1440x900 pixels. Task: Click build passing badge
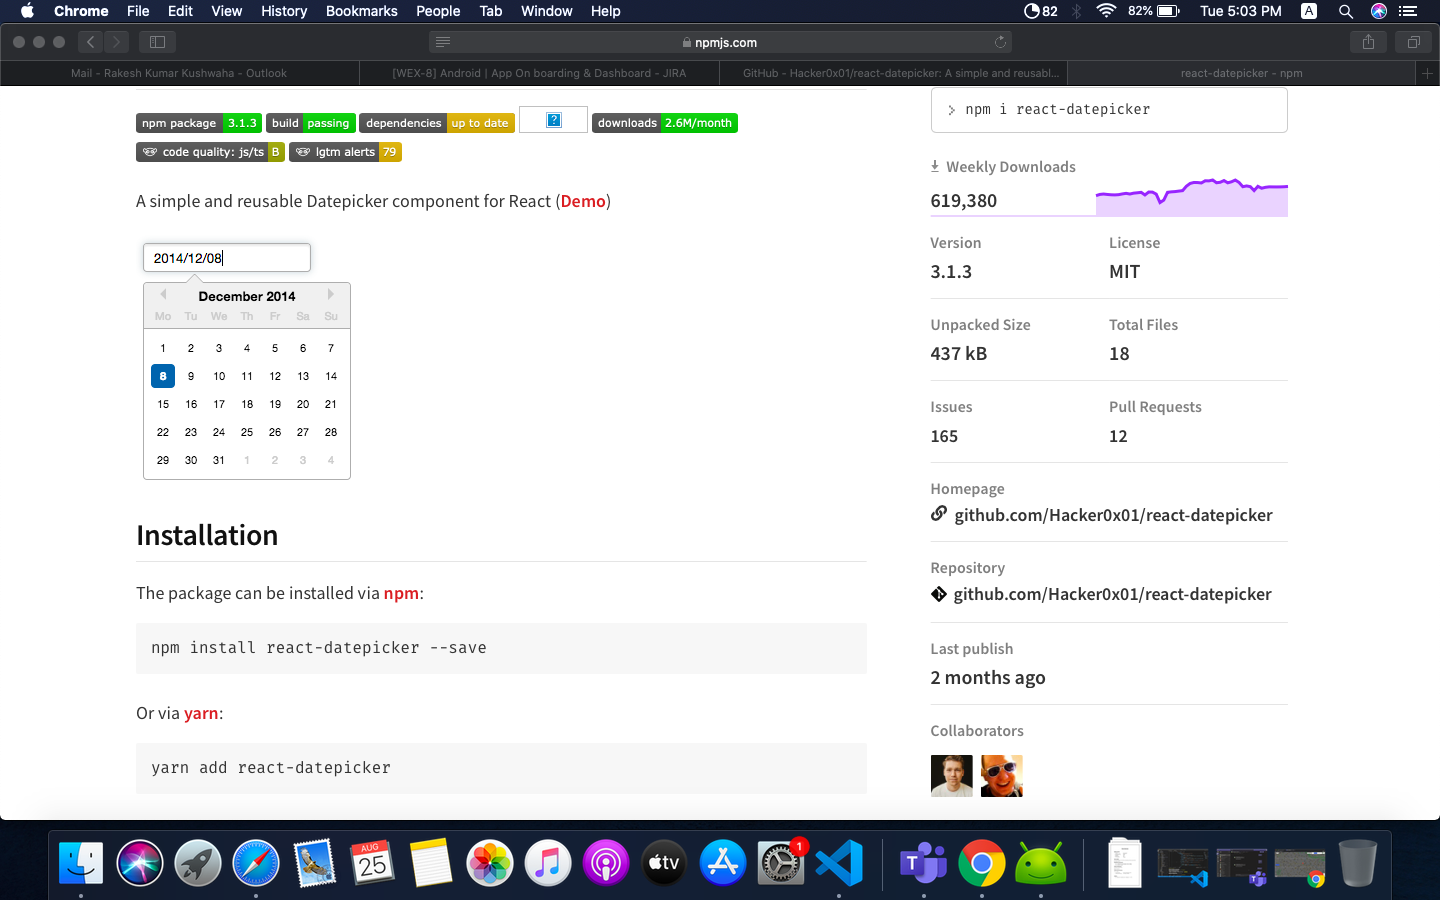tap(311, 123)
